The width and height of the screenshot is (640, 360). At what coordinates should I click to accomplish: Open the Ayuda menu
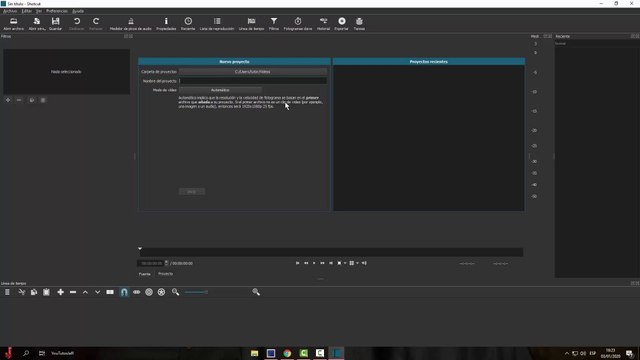[x=78, y=11]
